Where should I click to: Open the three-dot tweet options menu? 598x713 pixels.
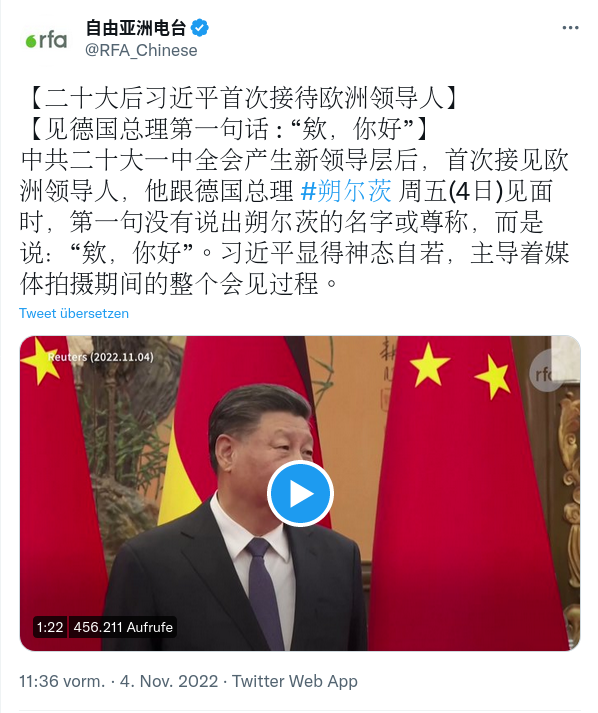[570, 28]
